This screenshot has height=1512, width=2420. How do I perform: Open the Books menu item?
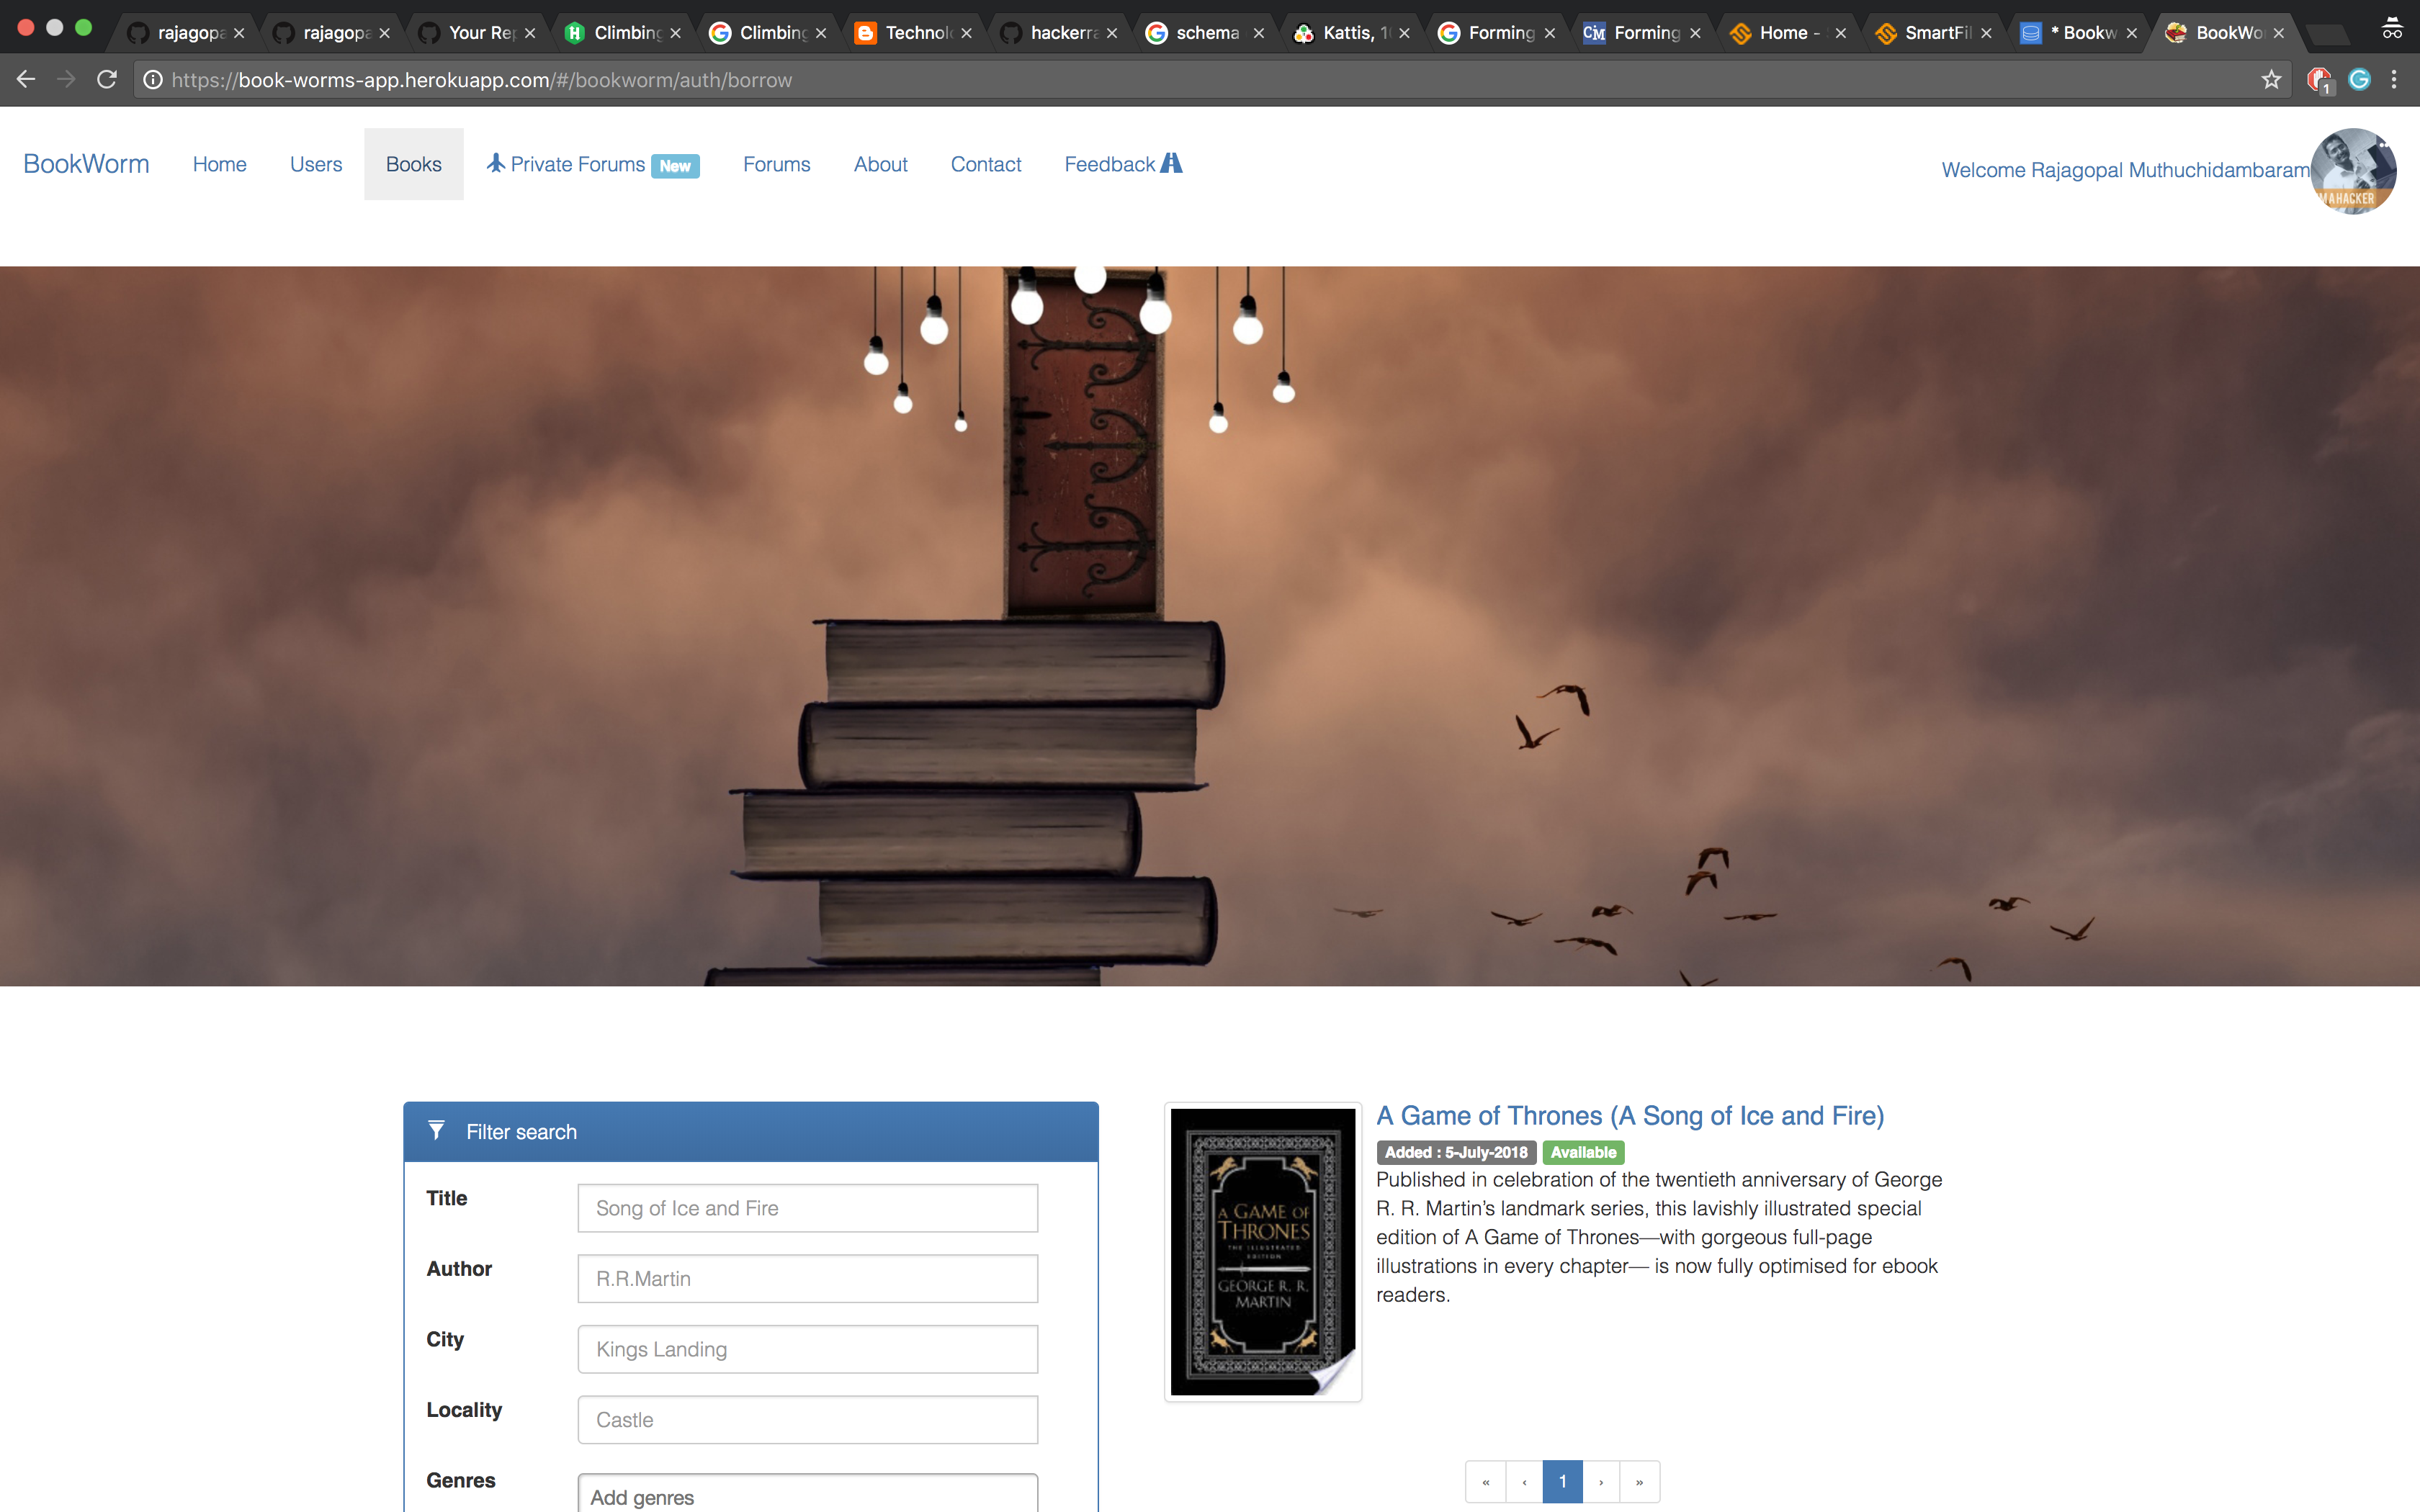(413, 164)
